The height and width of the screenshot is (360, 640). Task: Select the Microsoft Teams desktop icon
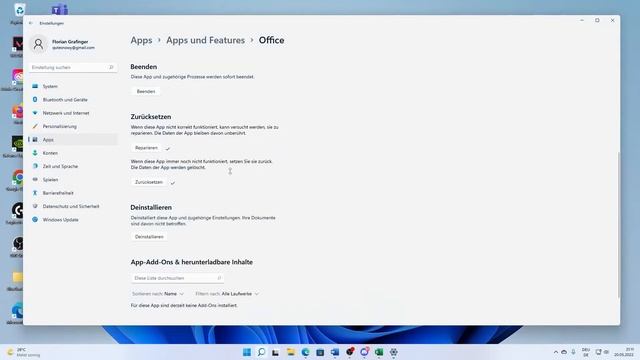(60, 8)
